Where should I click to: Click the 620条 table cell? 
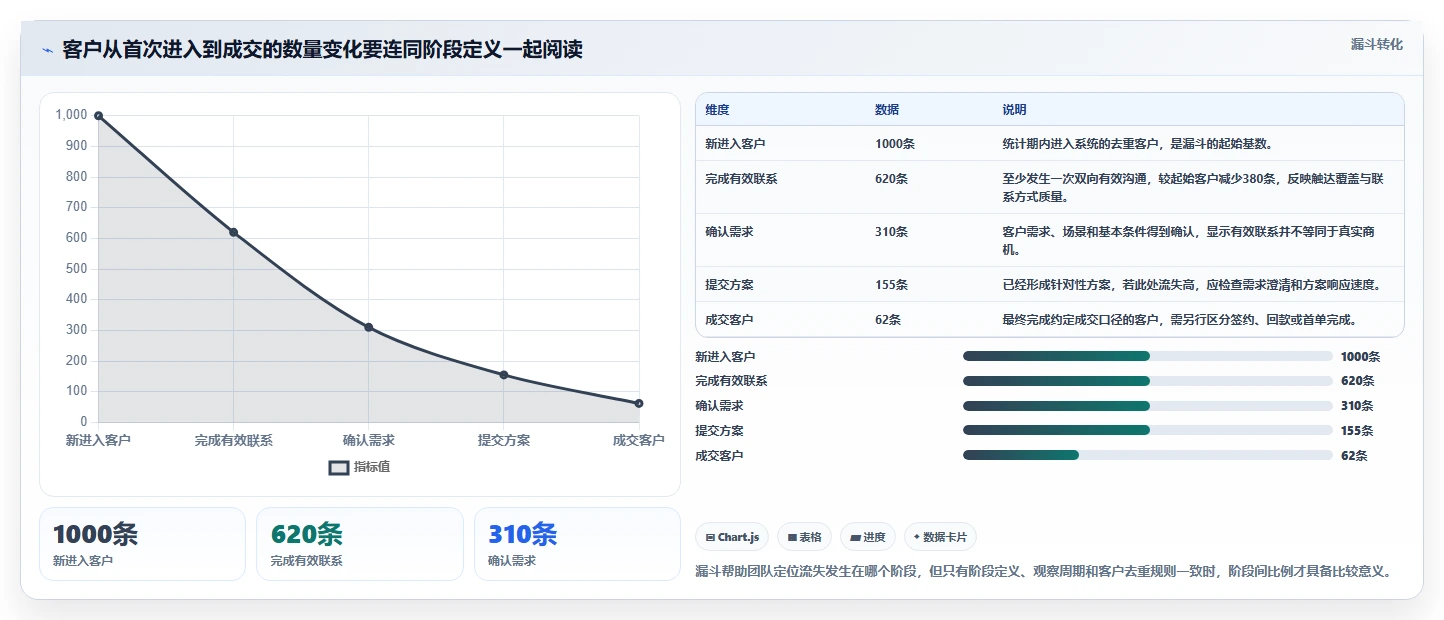892,179
